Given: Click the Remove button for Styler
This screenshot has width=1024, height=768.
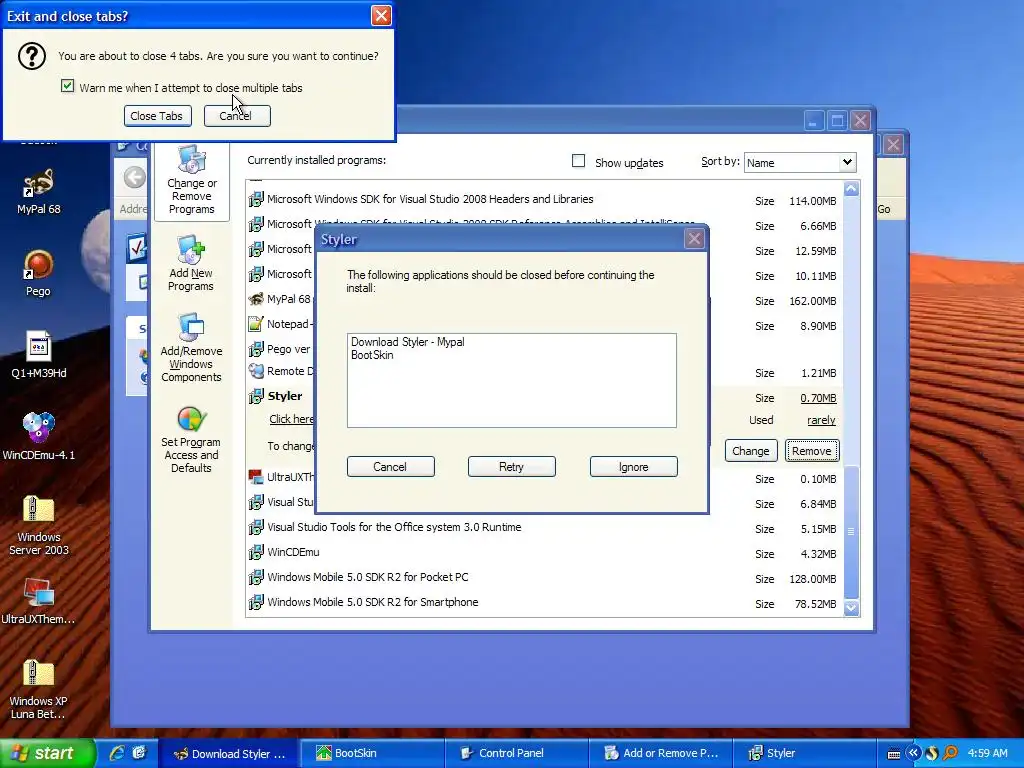Looking at the screenshot, I should (x=812, y=451).
